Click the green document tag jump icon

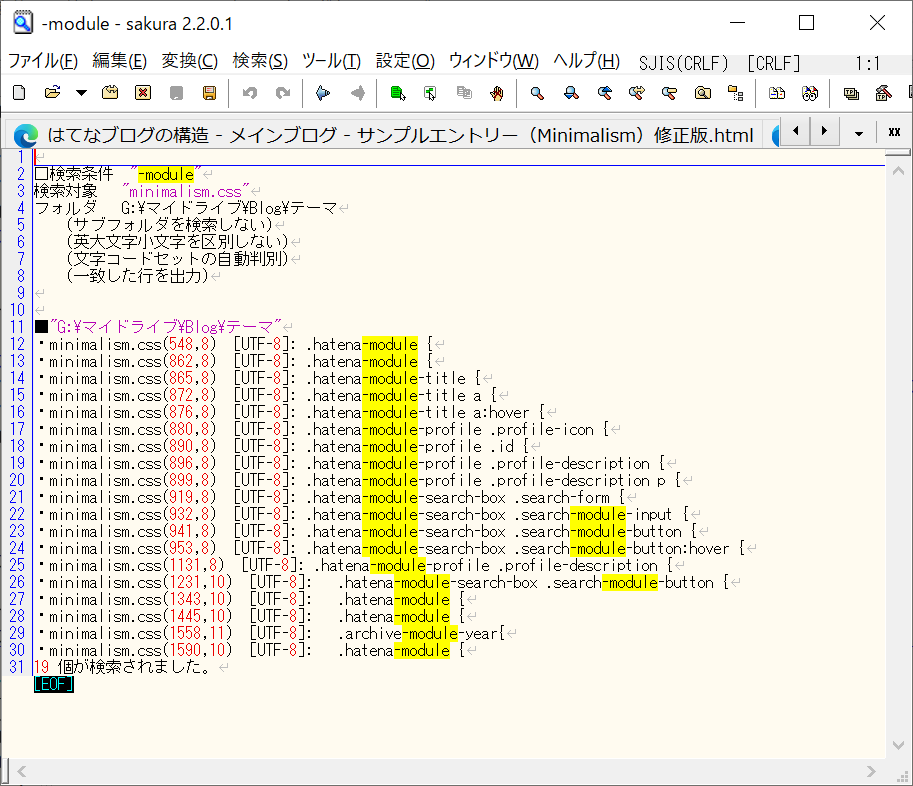pyautogui.click(x=398, y=93)
